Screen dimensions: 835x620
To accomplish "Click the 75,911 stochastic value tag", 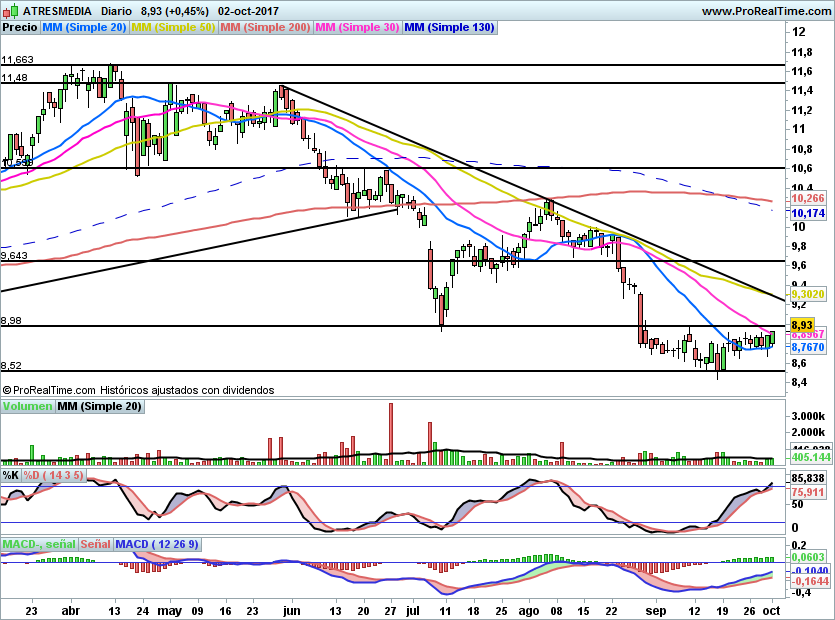I will point(808,492).
